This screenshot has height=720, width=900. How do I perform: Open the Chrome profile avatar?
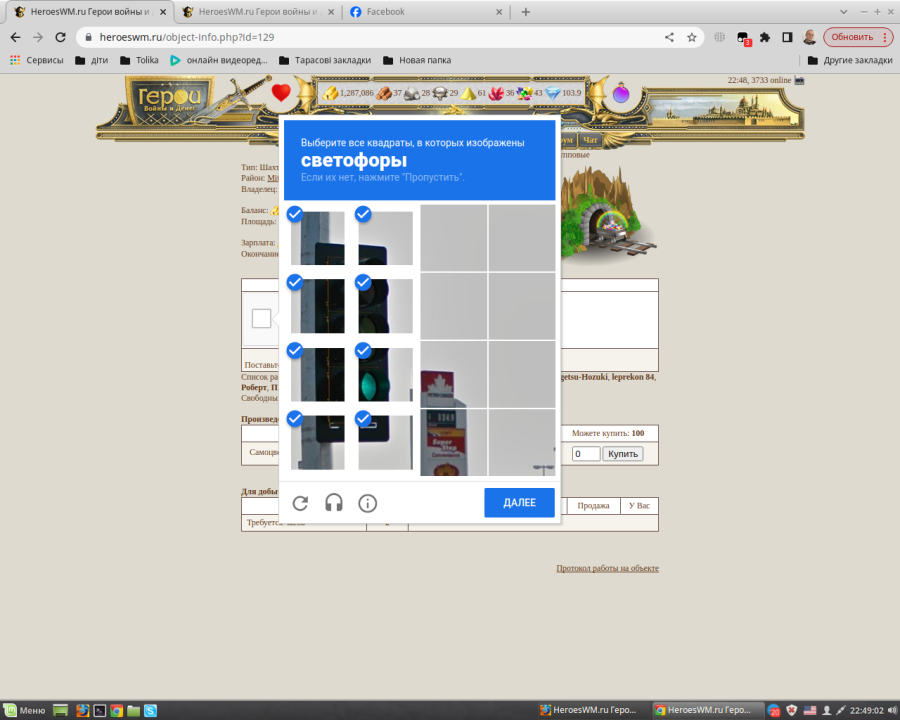pos(809,37)
